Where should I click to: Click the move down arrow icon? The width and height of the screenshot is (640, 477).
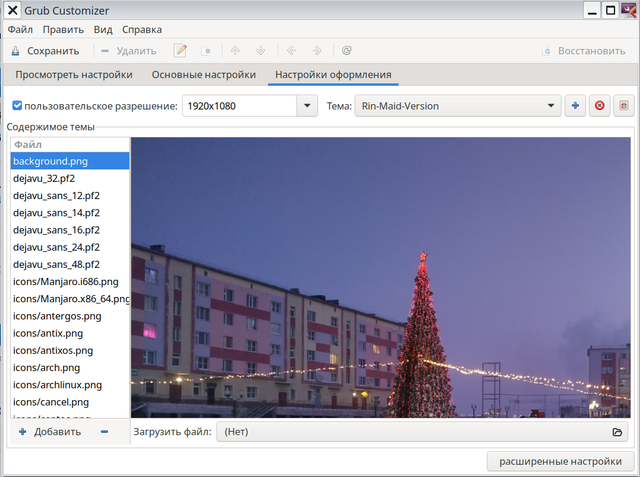260,51
